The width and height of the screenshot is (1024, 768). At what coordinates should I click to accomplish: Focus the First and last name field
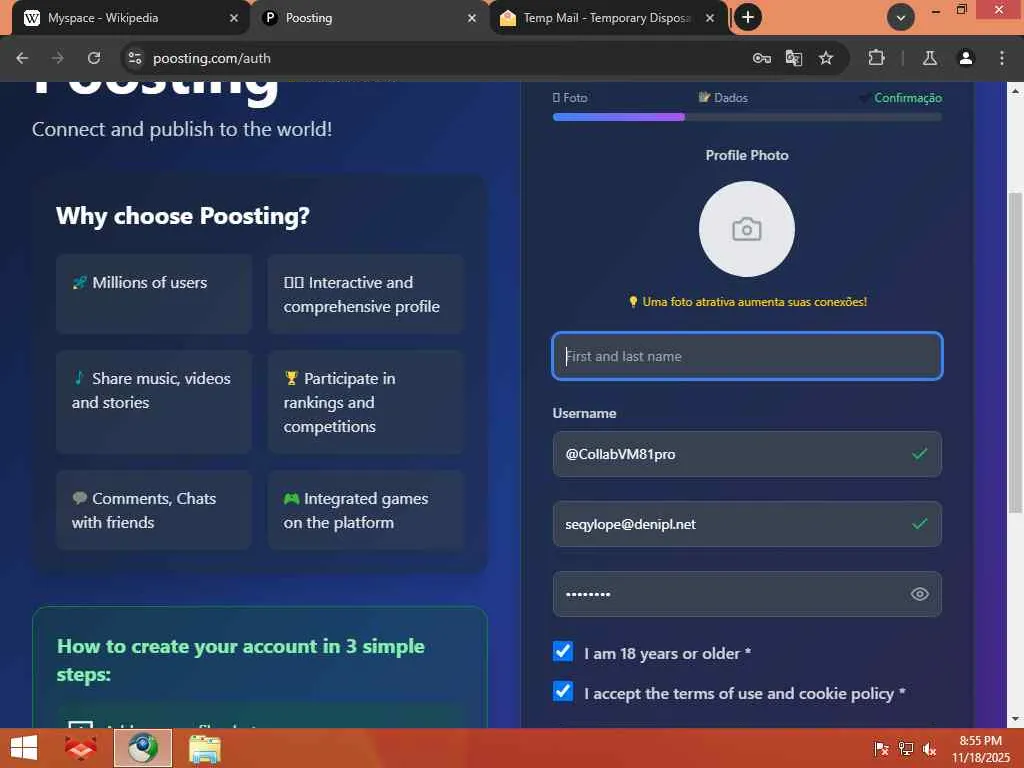747,356
